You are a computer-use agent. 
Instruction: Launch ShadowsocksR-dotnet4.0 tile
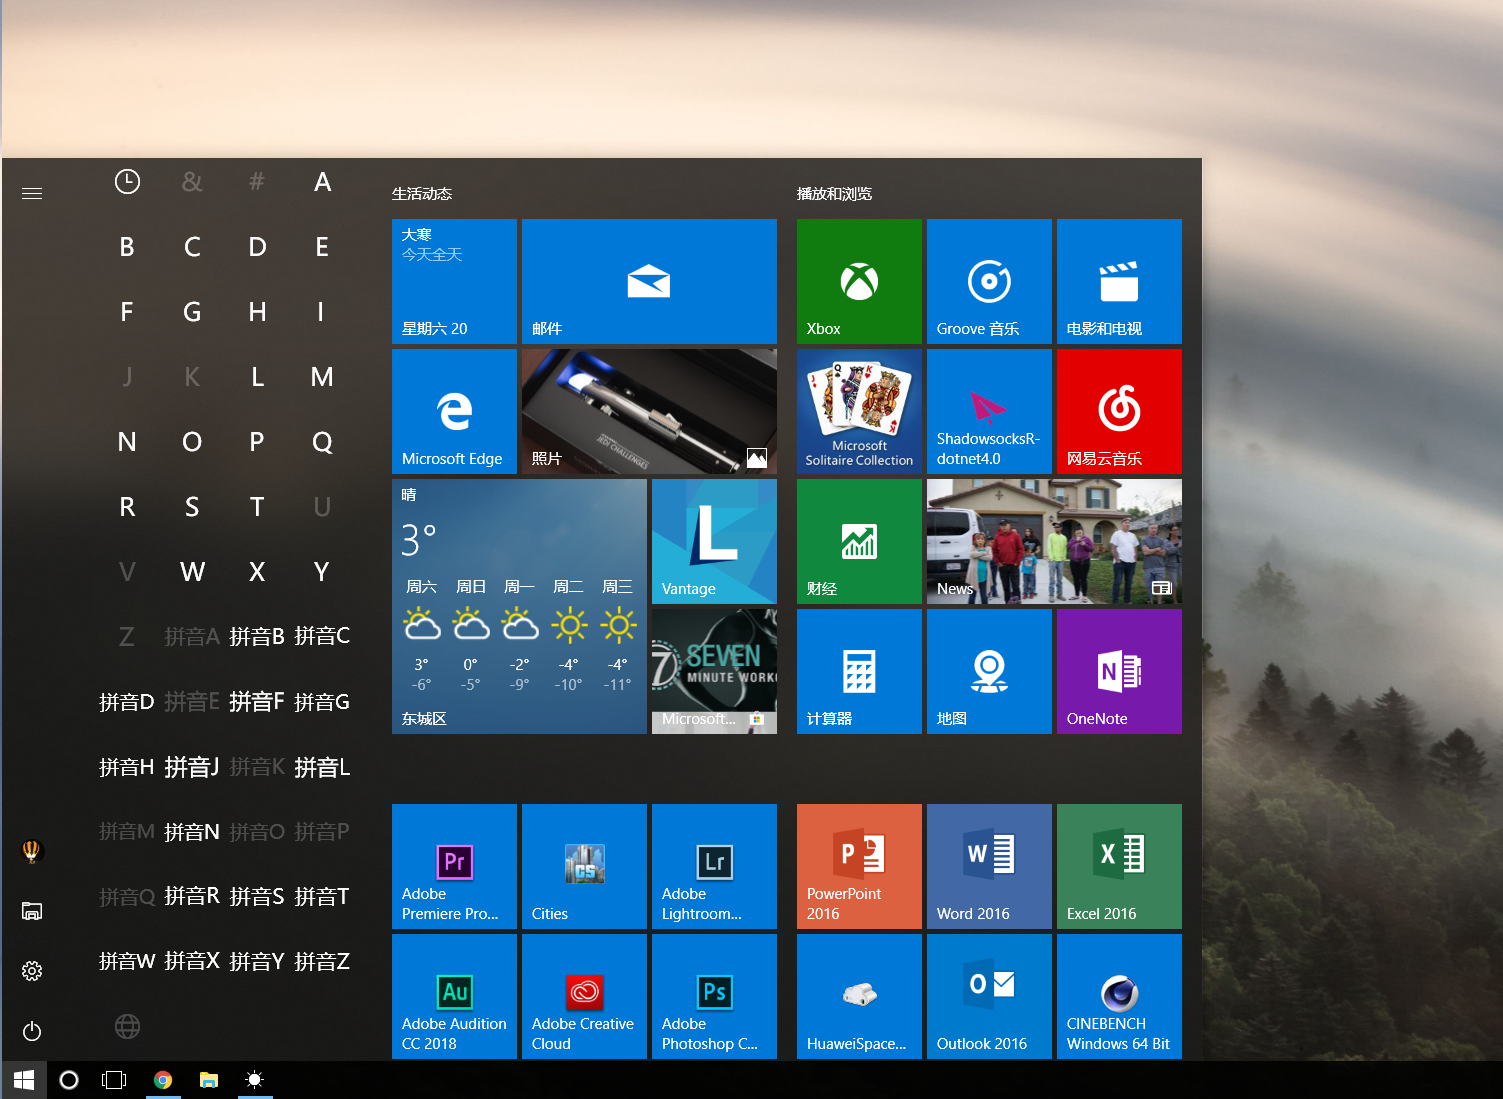pyautogui.click(x=989, y=411)
